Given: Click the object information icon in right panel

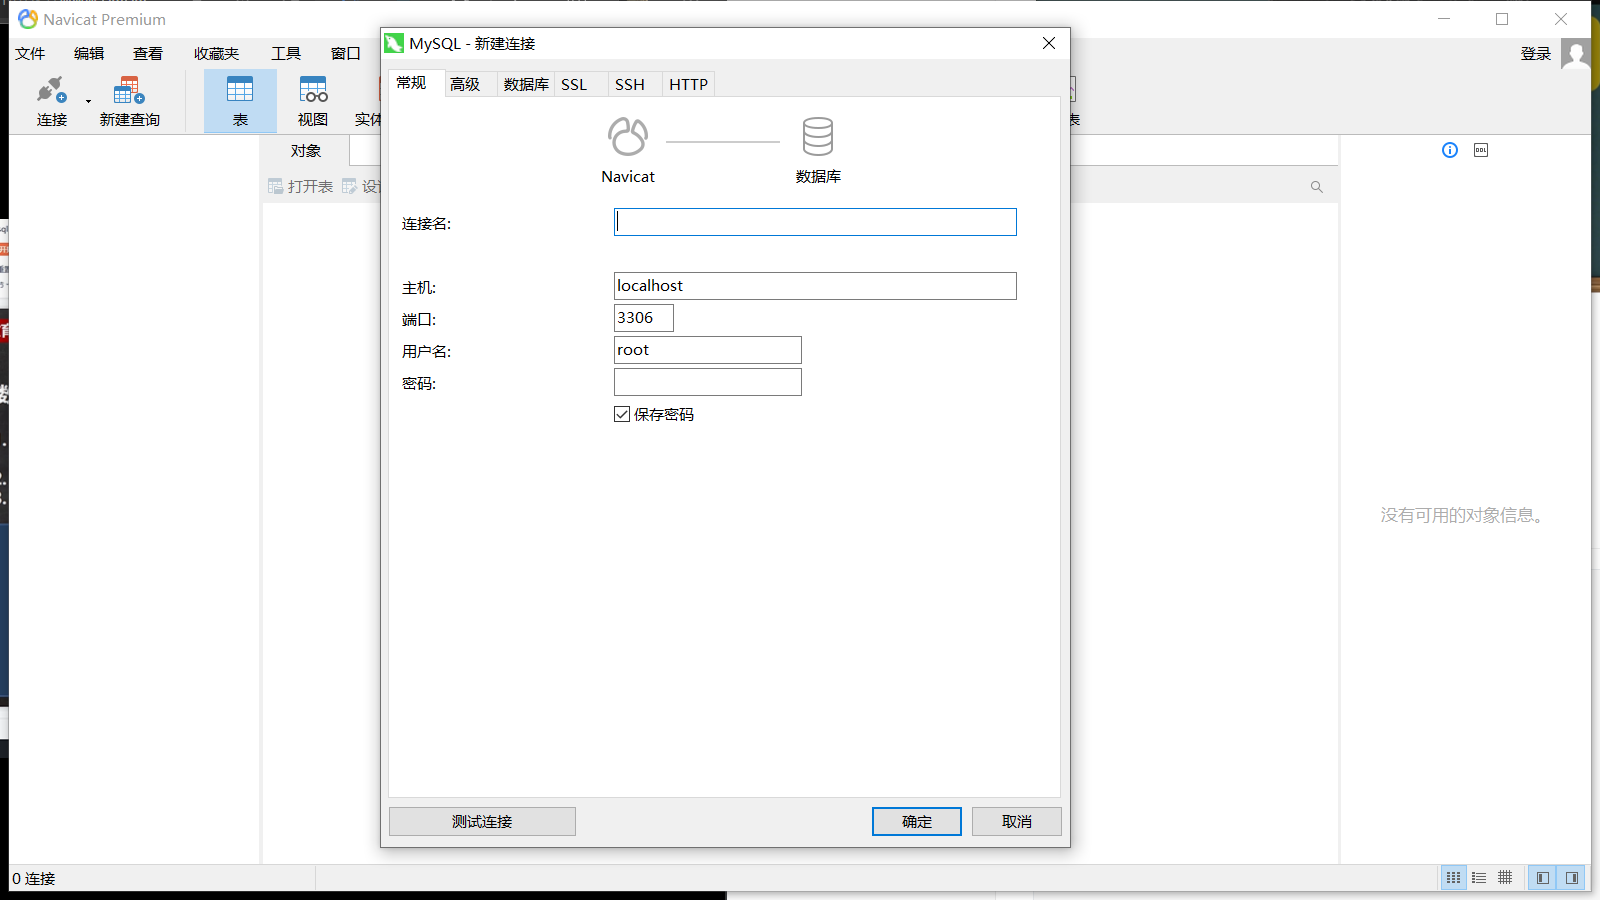Looking at the screenshot, I should click(1450, 150).
